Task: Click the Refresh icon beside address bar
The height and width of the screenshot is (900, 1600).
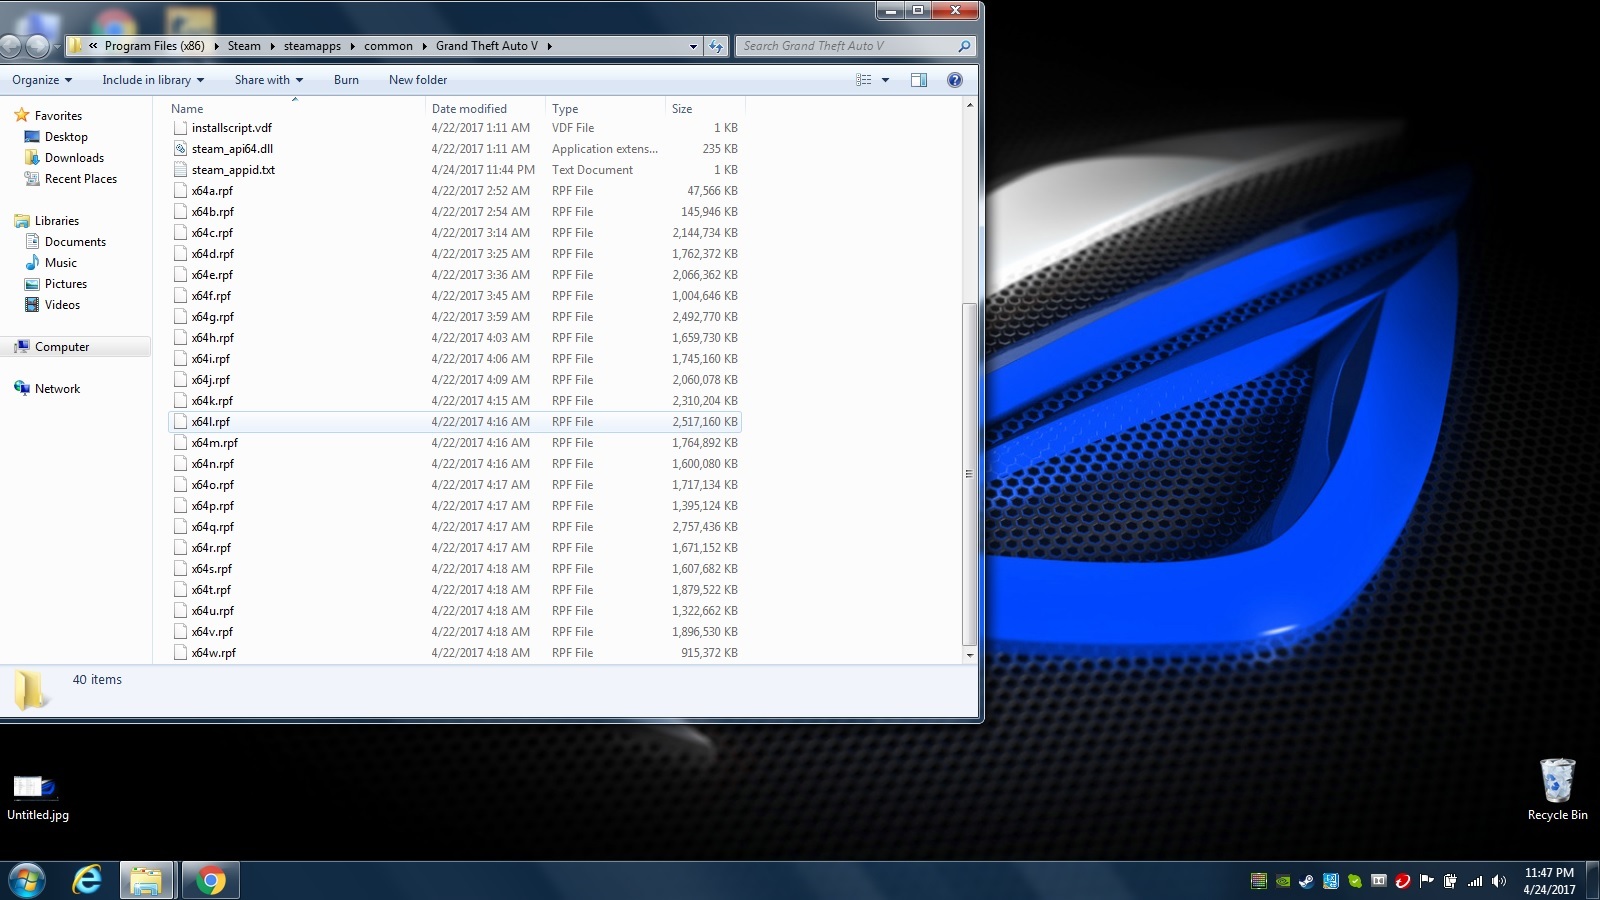Action: [716, 46]
